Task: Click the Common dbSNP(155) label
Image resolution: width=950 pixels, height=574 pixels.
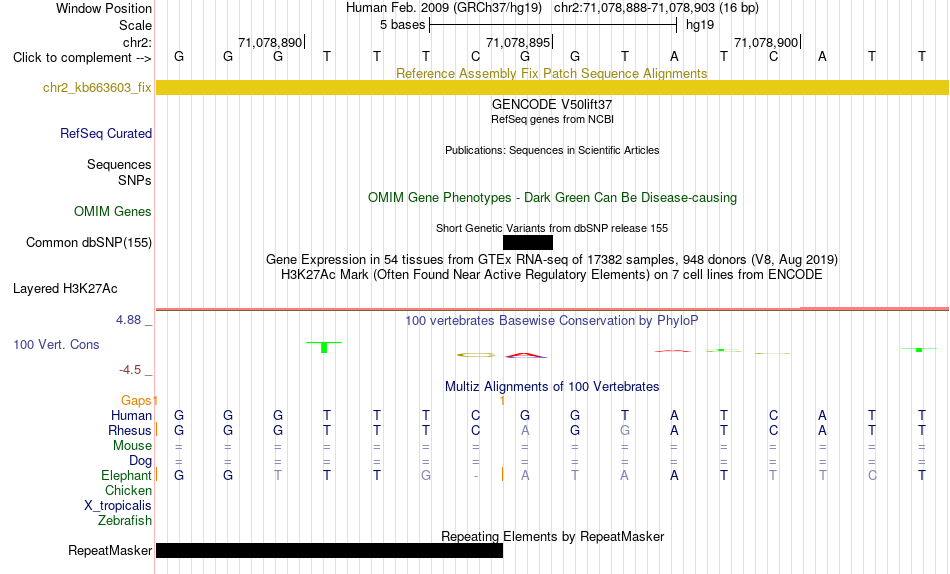Action: pos(89,242)
